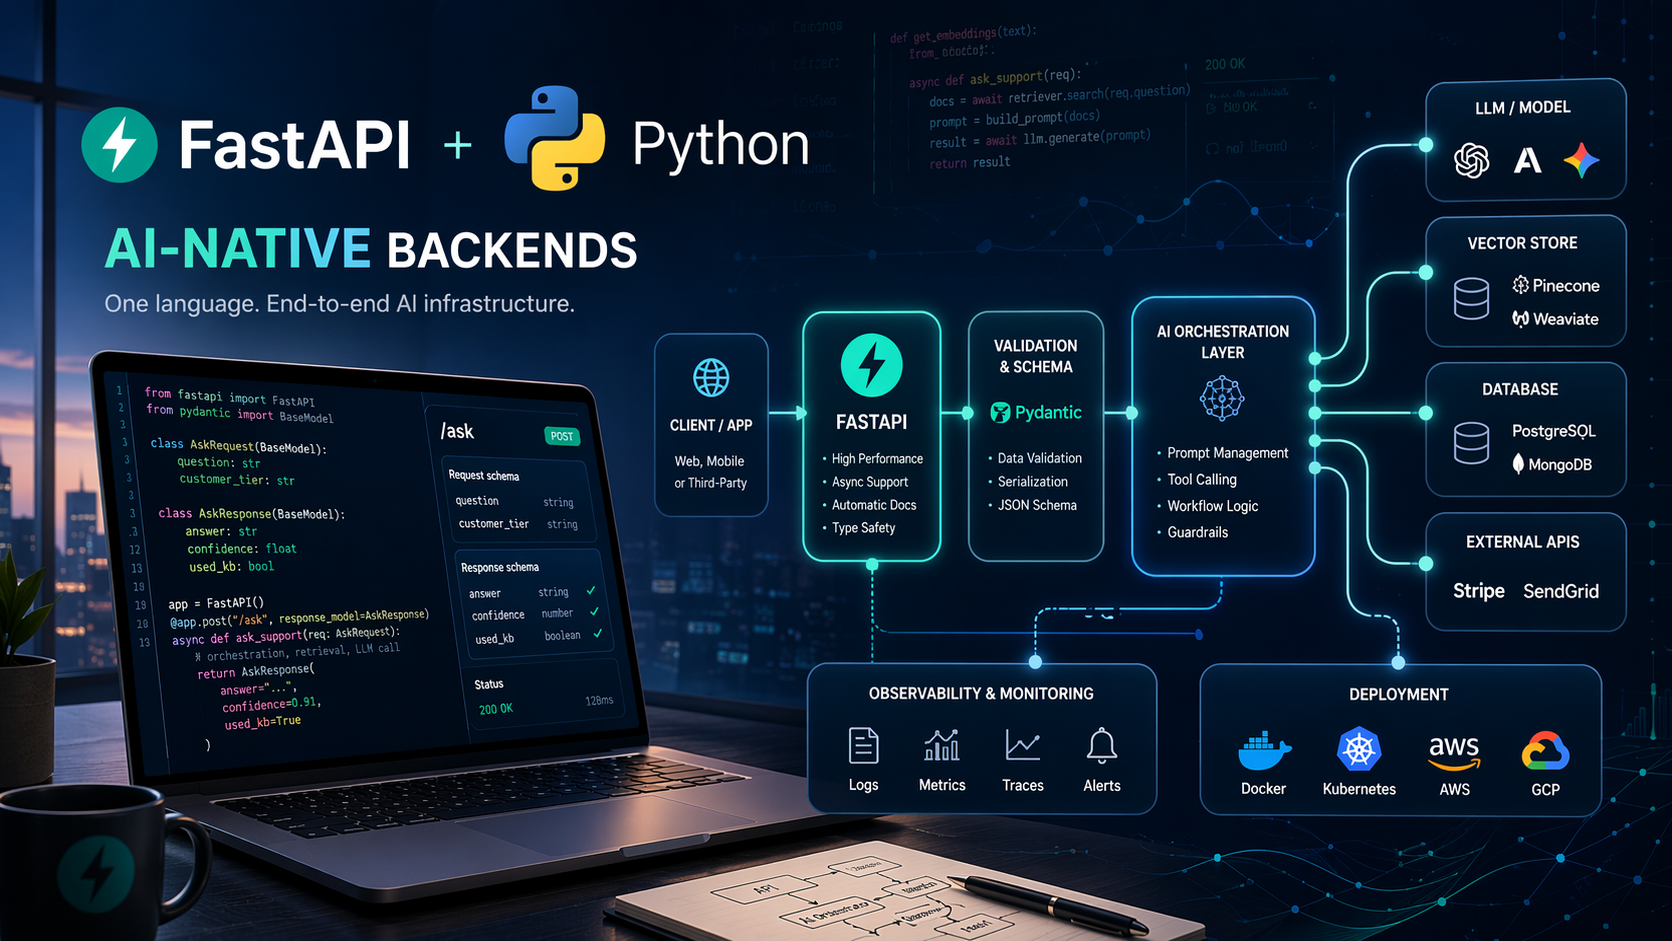Click the "Request schema" heading

(484, 476)
